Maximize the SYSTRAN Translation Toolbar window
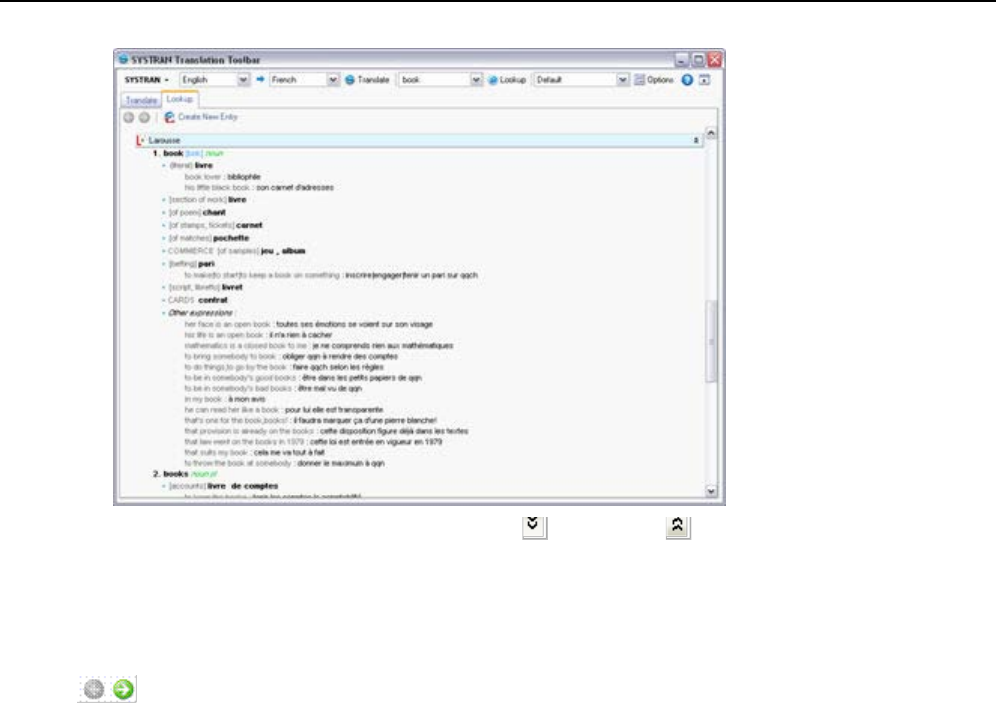 pyautogui.click(x=698, y=60)
